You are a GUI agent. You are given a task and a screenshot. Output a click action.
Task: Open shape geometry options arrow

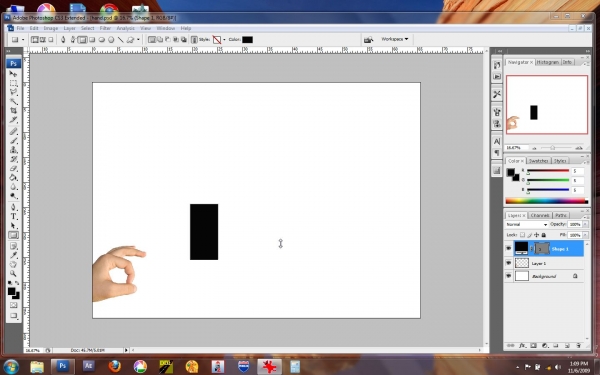pos(138,39)
